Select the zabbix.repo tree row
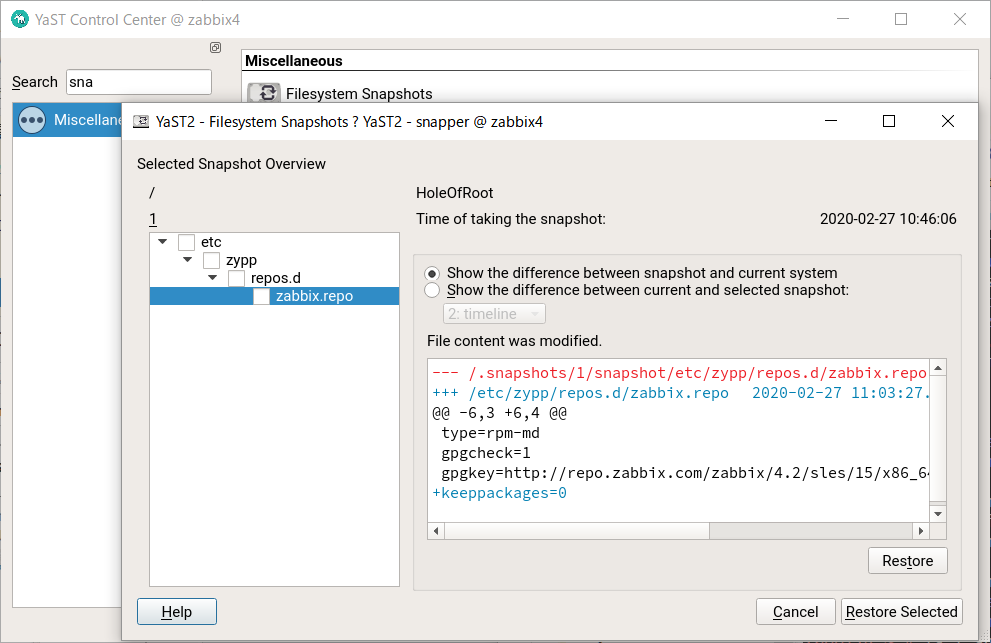The height and width of the screenshot is (643, 991). point(274,296)
